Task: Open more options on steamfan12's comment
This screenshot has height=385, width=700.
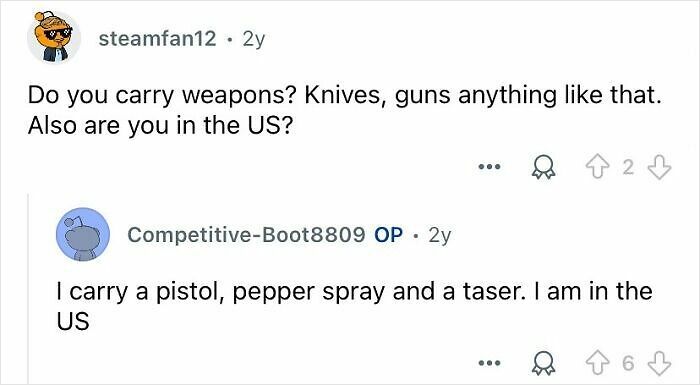Action: click(x=490, y=167)
